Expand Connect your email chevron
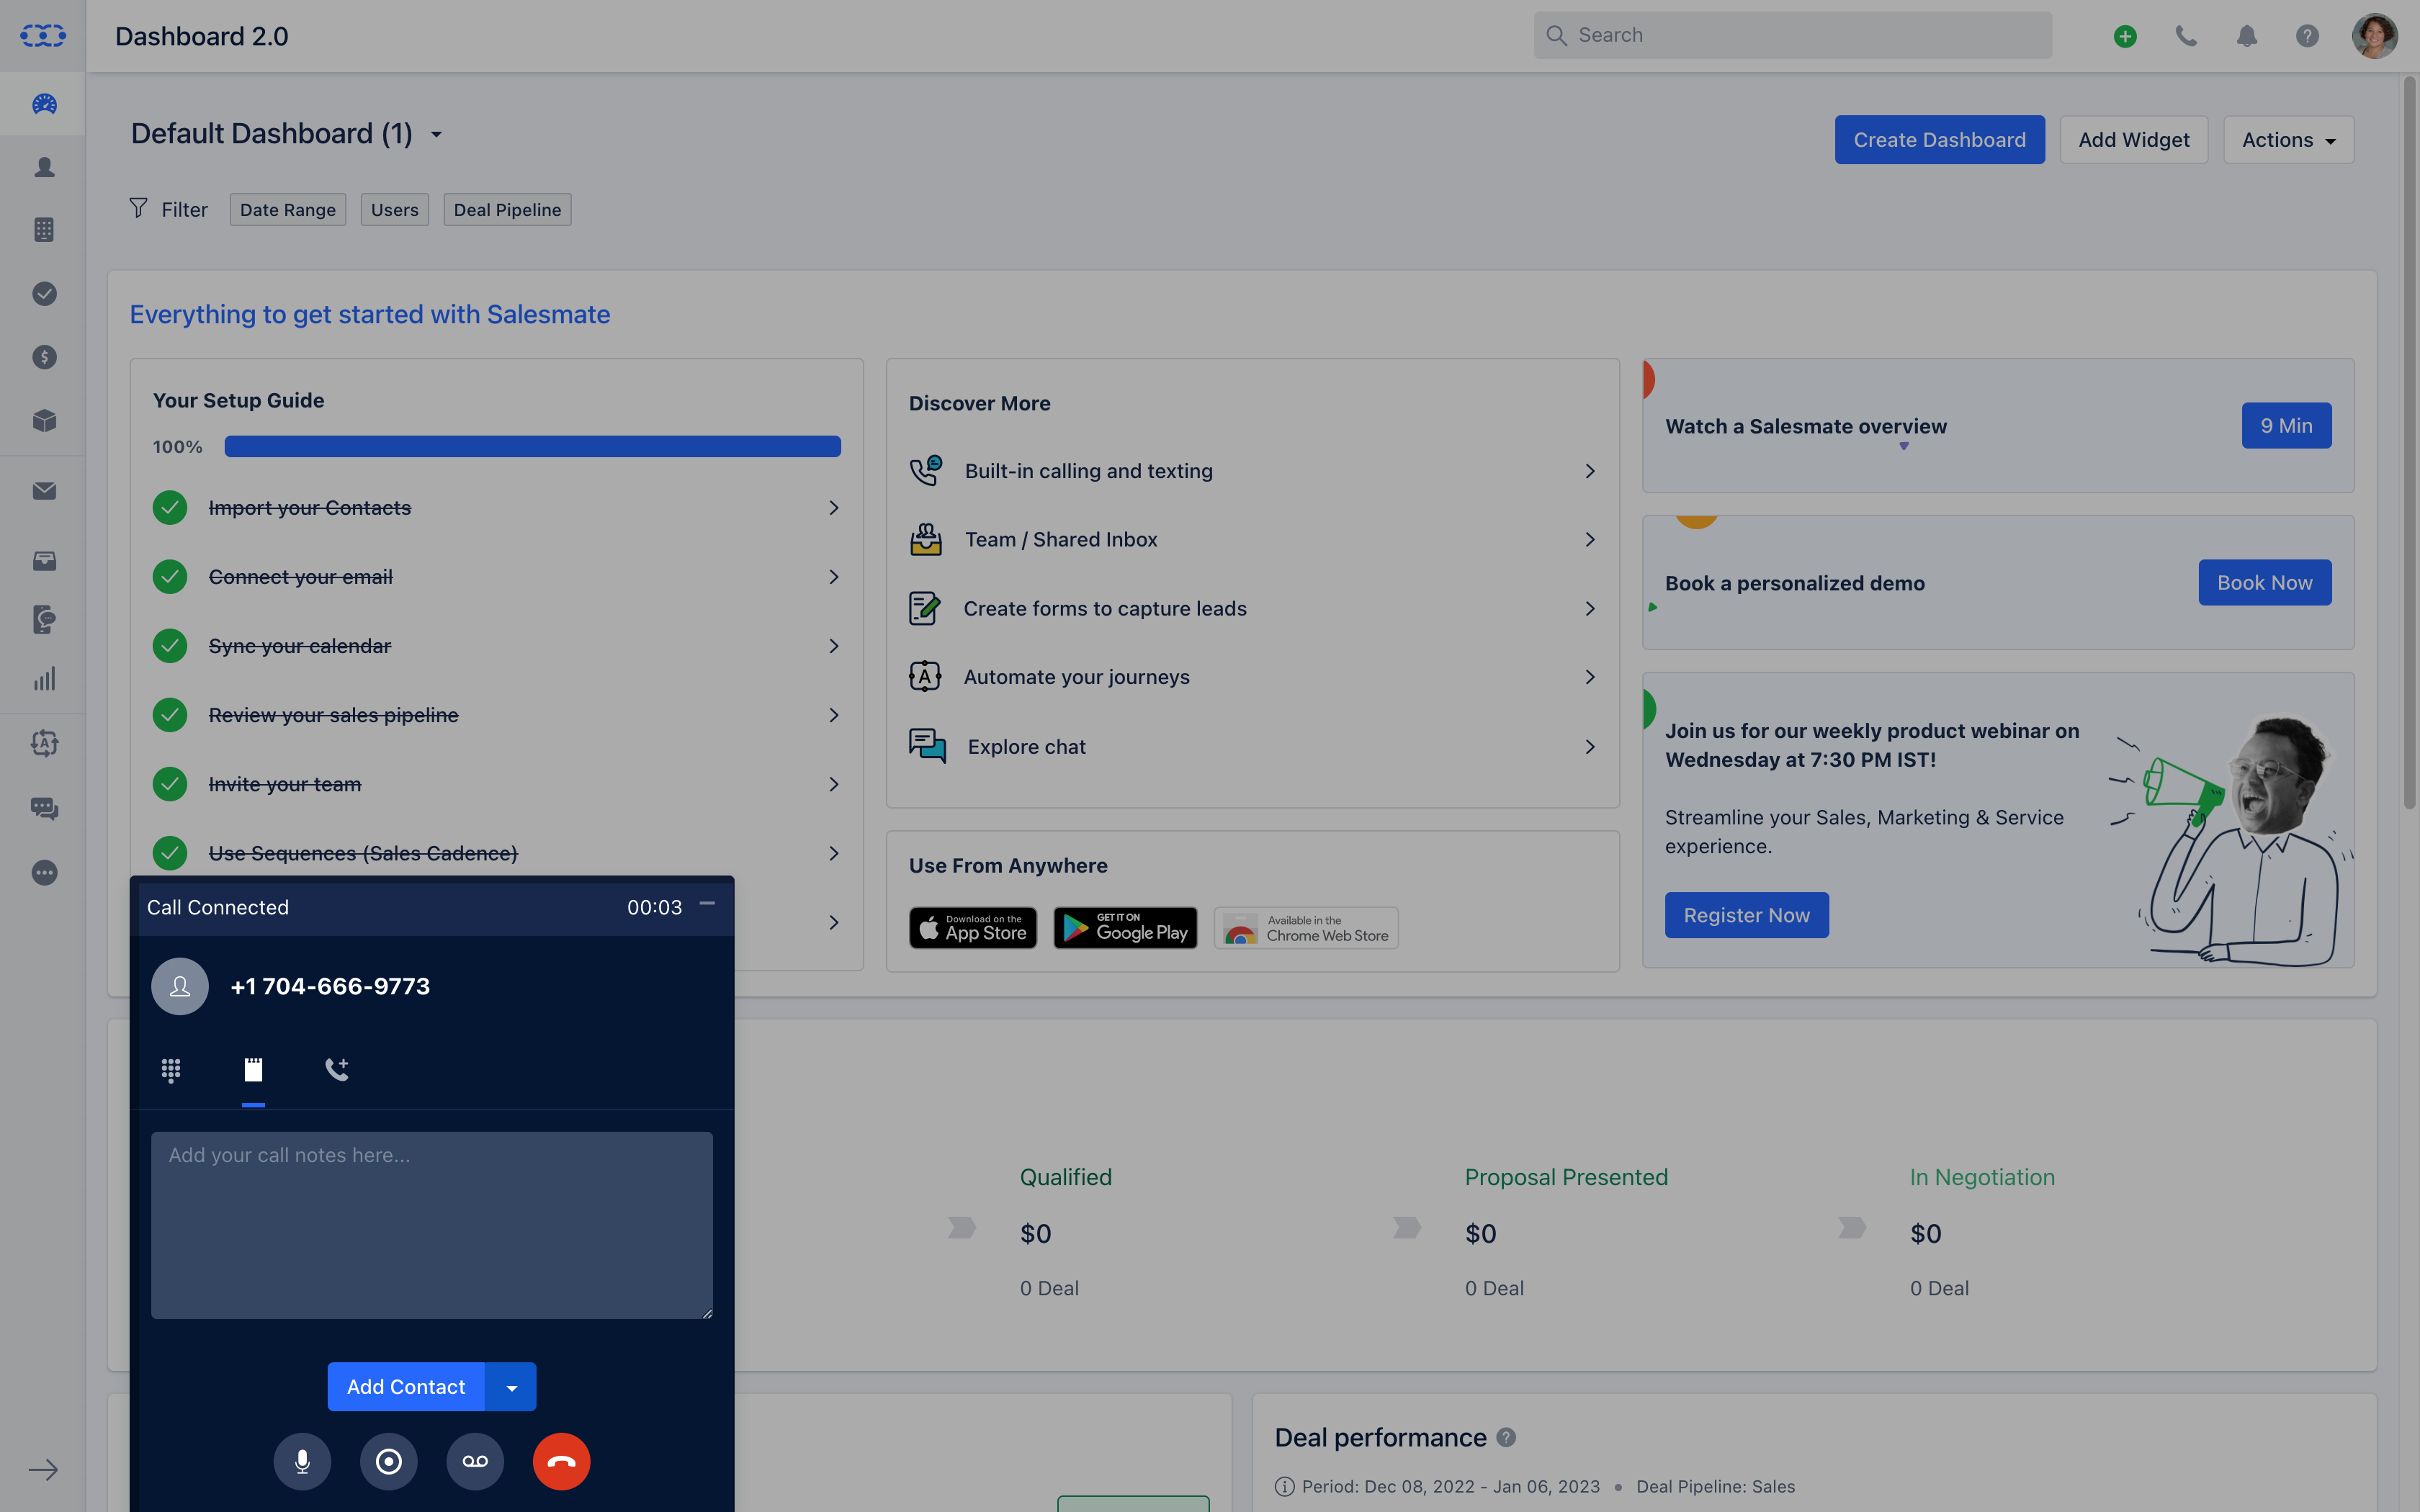 (834, 577)
